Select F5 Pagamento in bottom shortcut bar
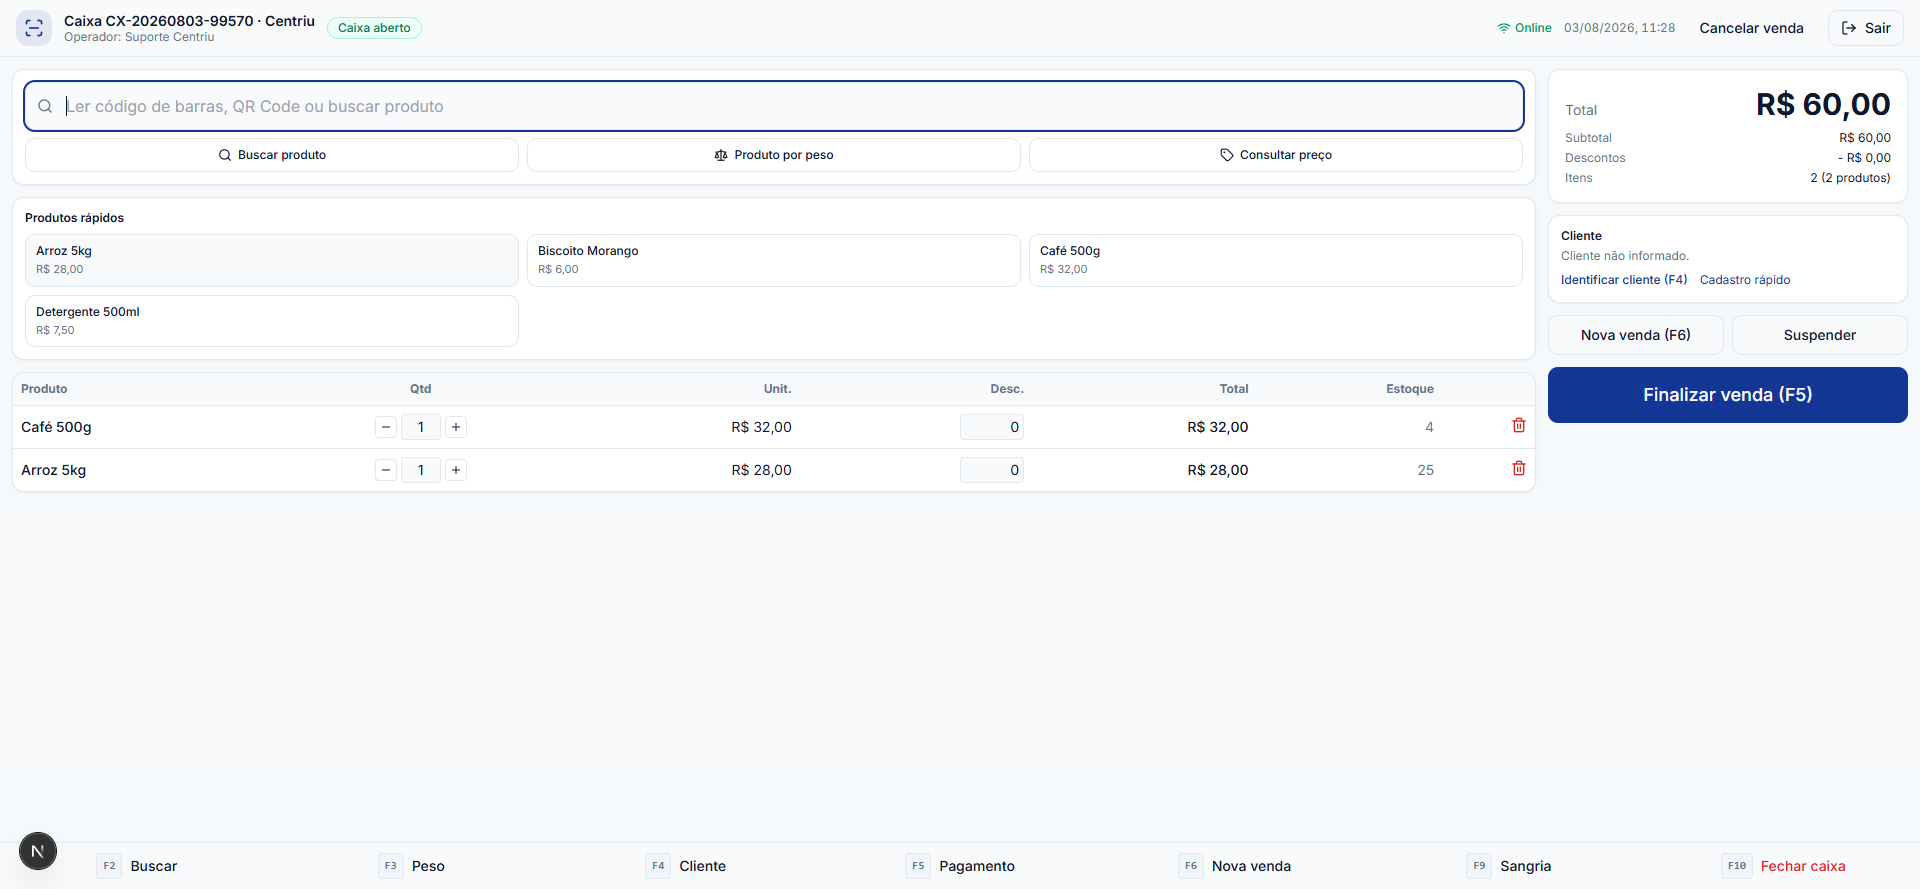Screen dimensions: 1920x889 (960, 866)
